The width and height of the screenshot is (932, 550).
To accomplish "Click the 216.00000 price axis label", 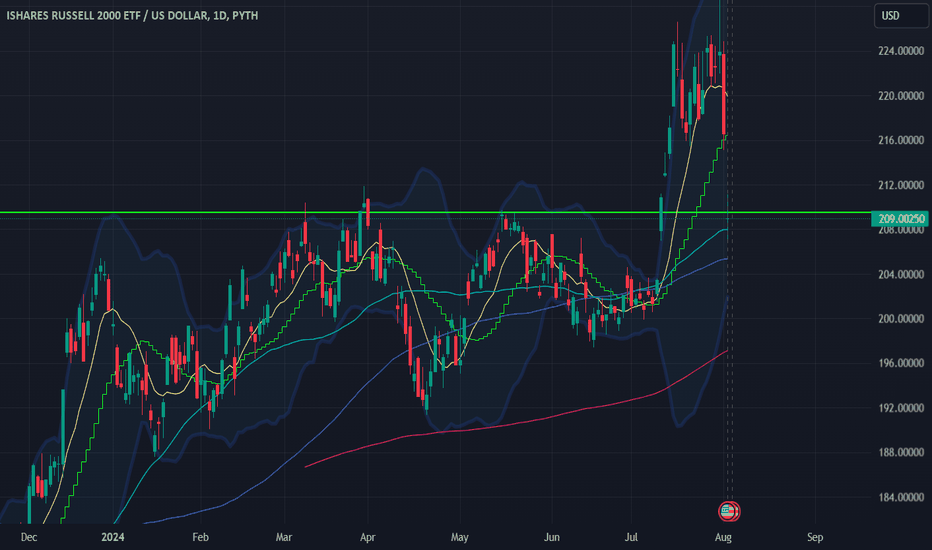I will [900, 140].
